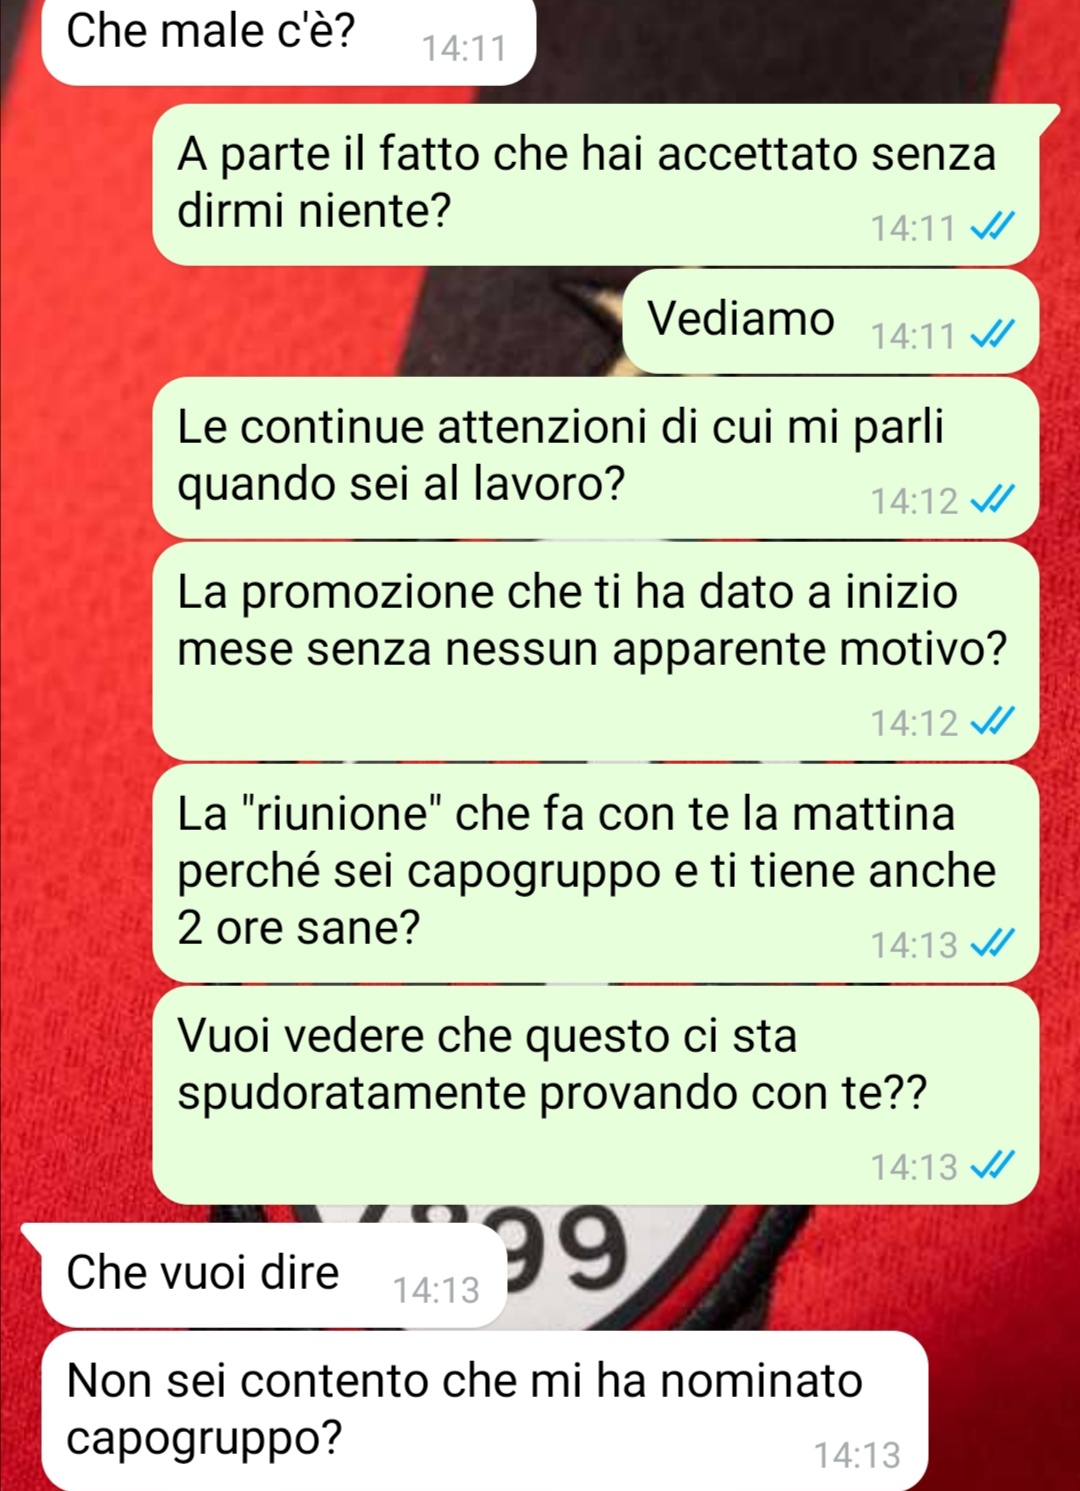Click the read ticks on 'provando con te??' message

pos(993,1166)
